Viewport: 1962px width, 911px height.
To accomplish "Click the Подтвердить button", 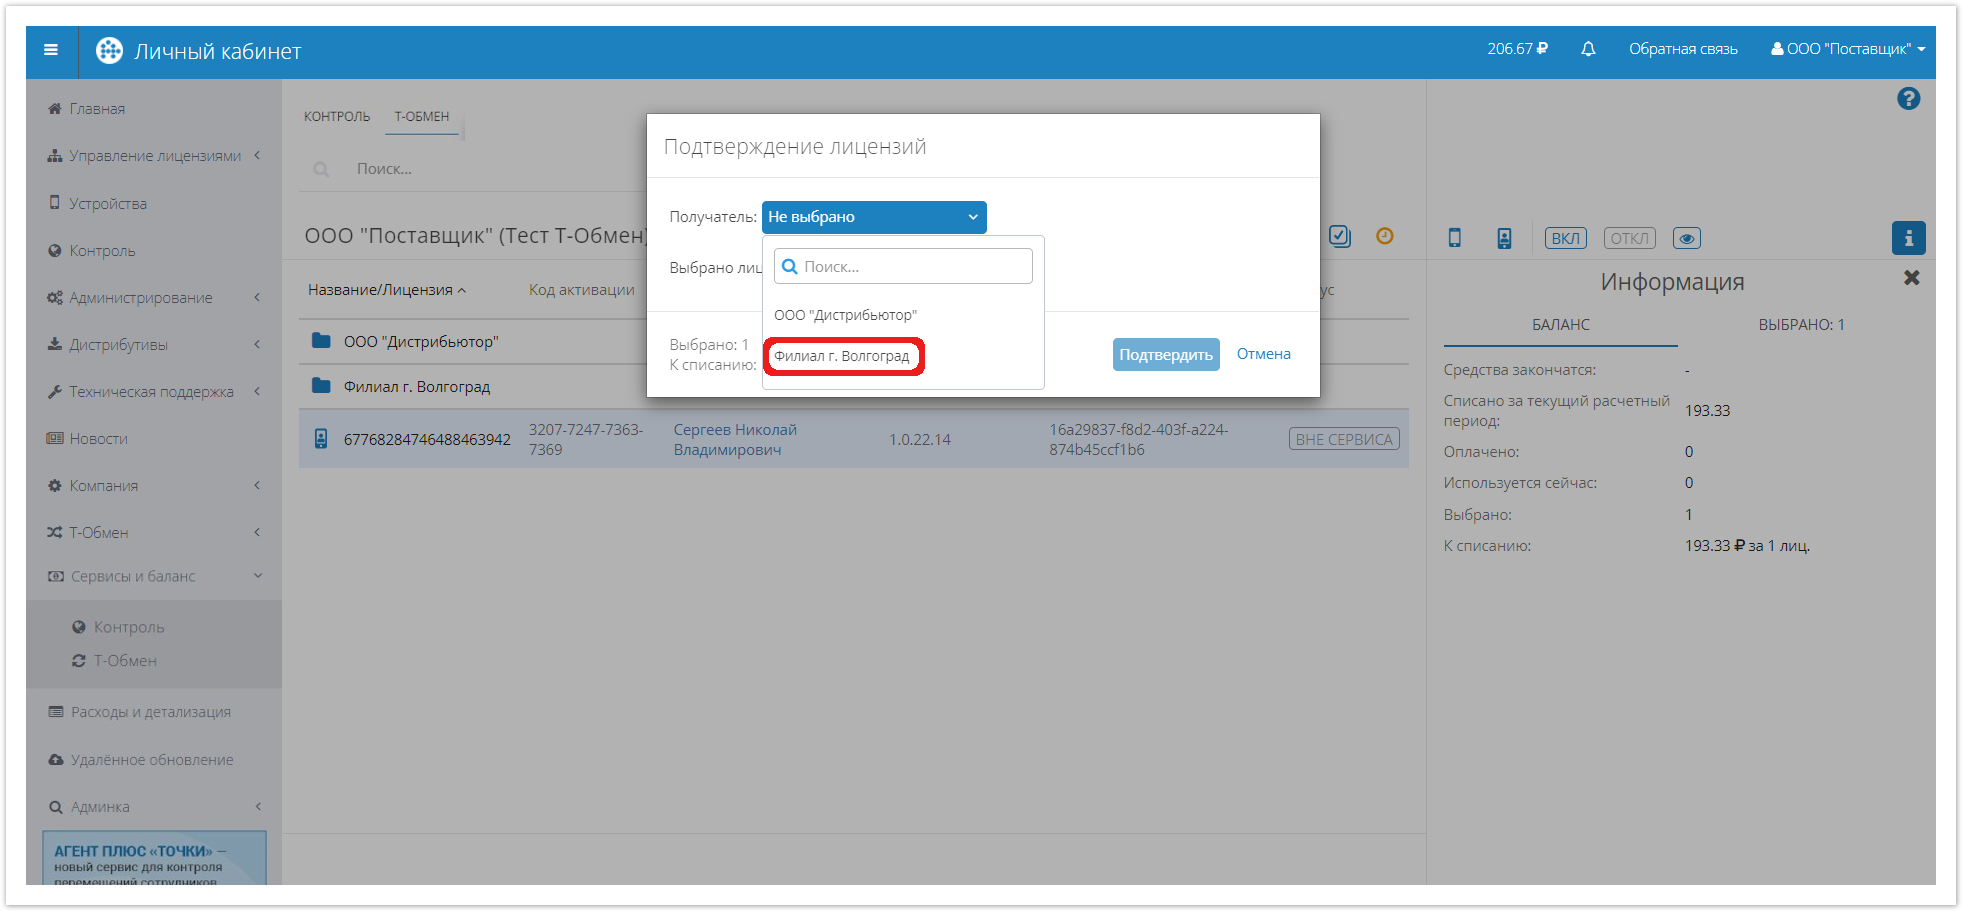I will (x=1165, y=355).
